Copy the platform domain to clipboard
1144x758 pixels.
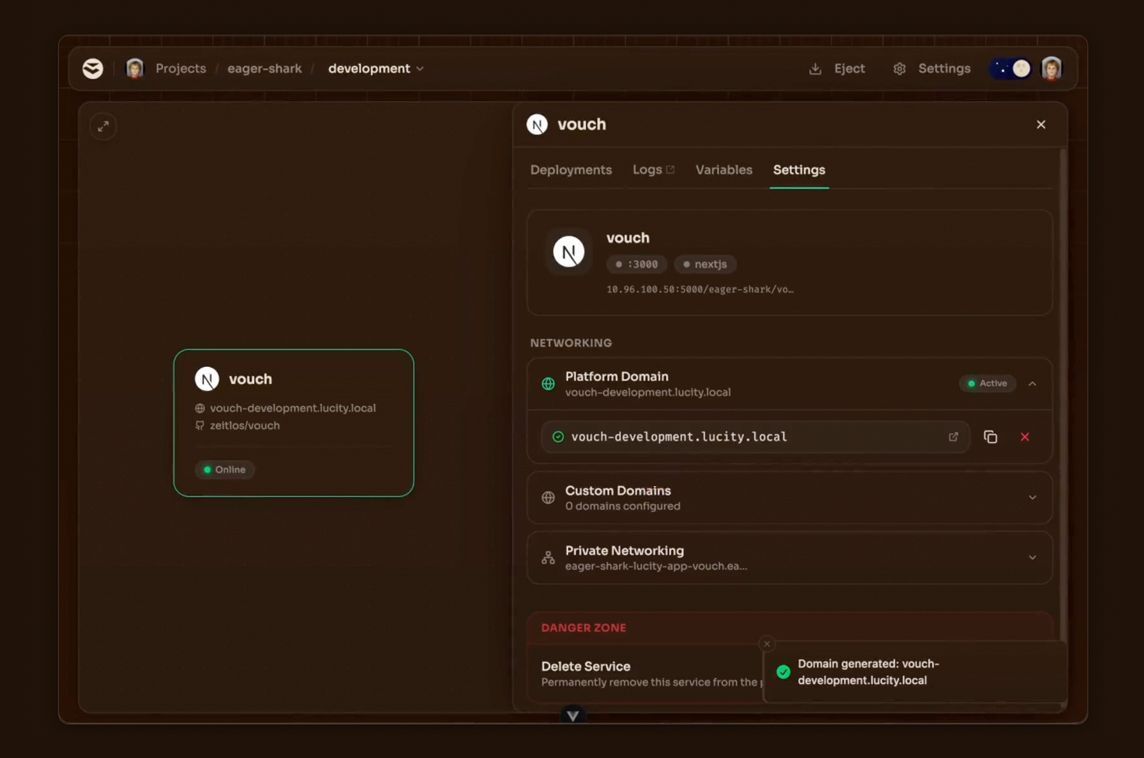(990, 437)
